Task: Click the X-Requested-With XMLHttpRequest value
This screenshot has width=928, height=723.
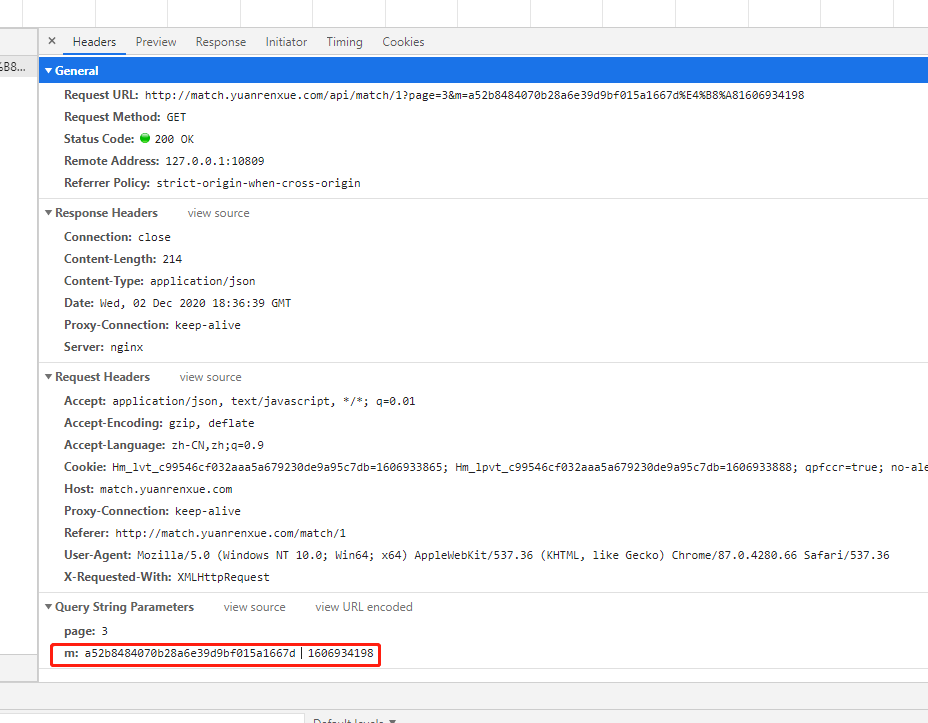Action: pos(223,577)
